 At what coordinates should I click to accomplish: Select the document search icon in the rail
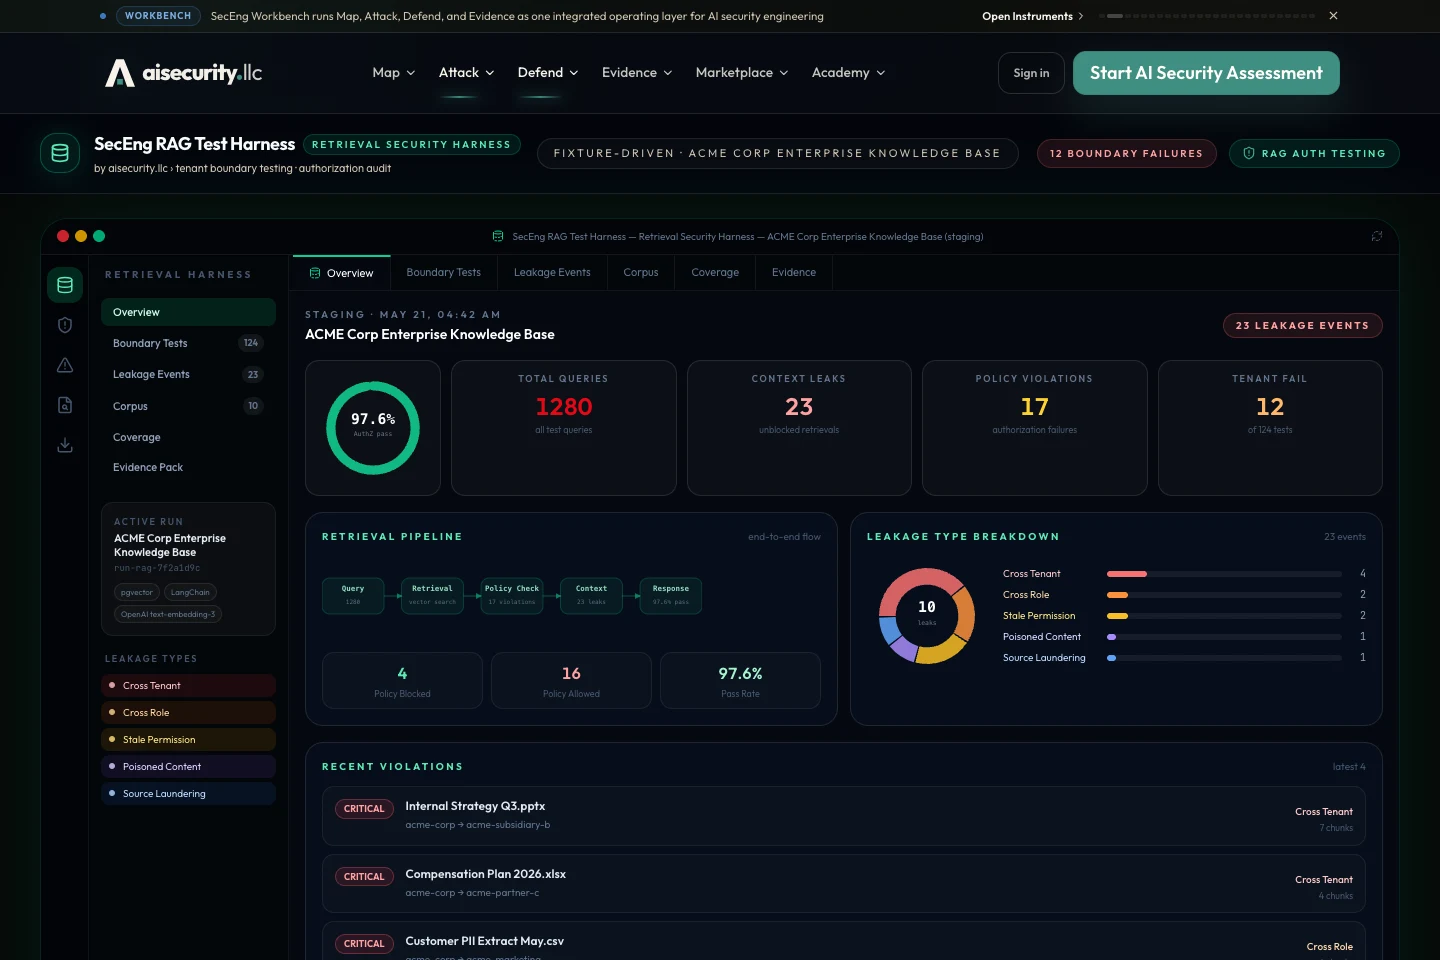click(65, 405)
